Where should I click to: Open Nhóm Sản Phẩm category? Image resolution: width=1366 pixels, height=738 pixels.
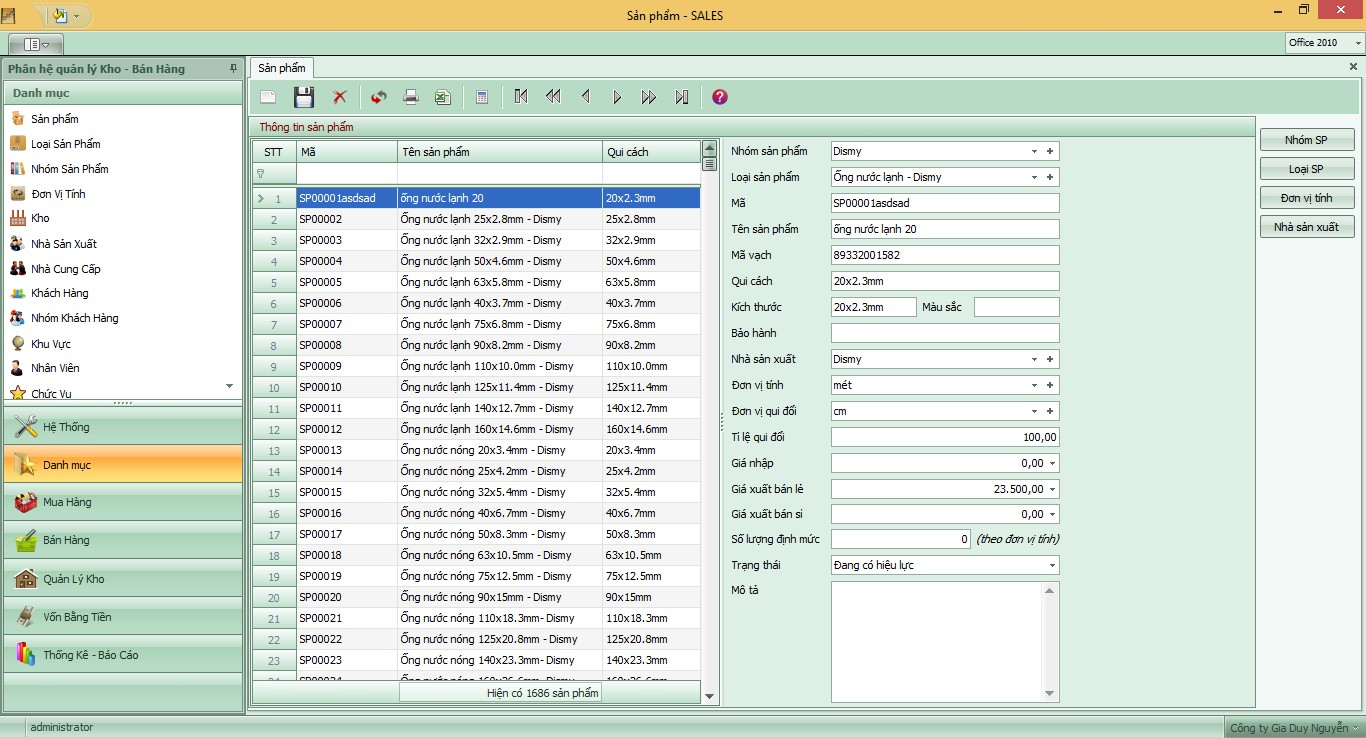pyautogui.click(x=69, y=169)
